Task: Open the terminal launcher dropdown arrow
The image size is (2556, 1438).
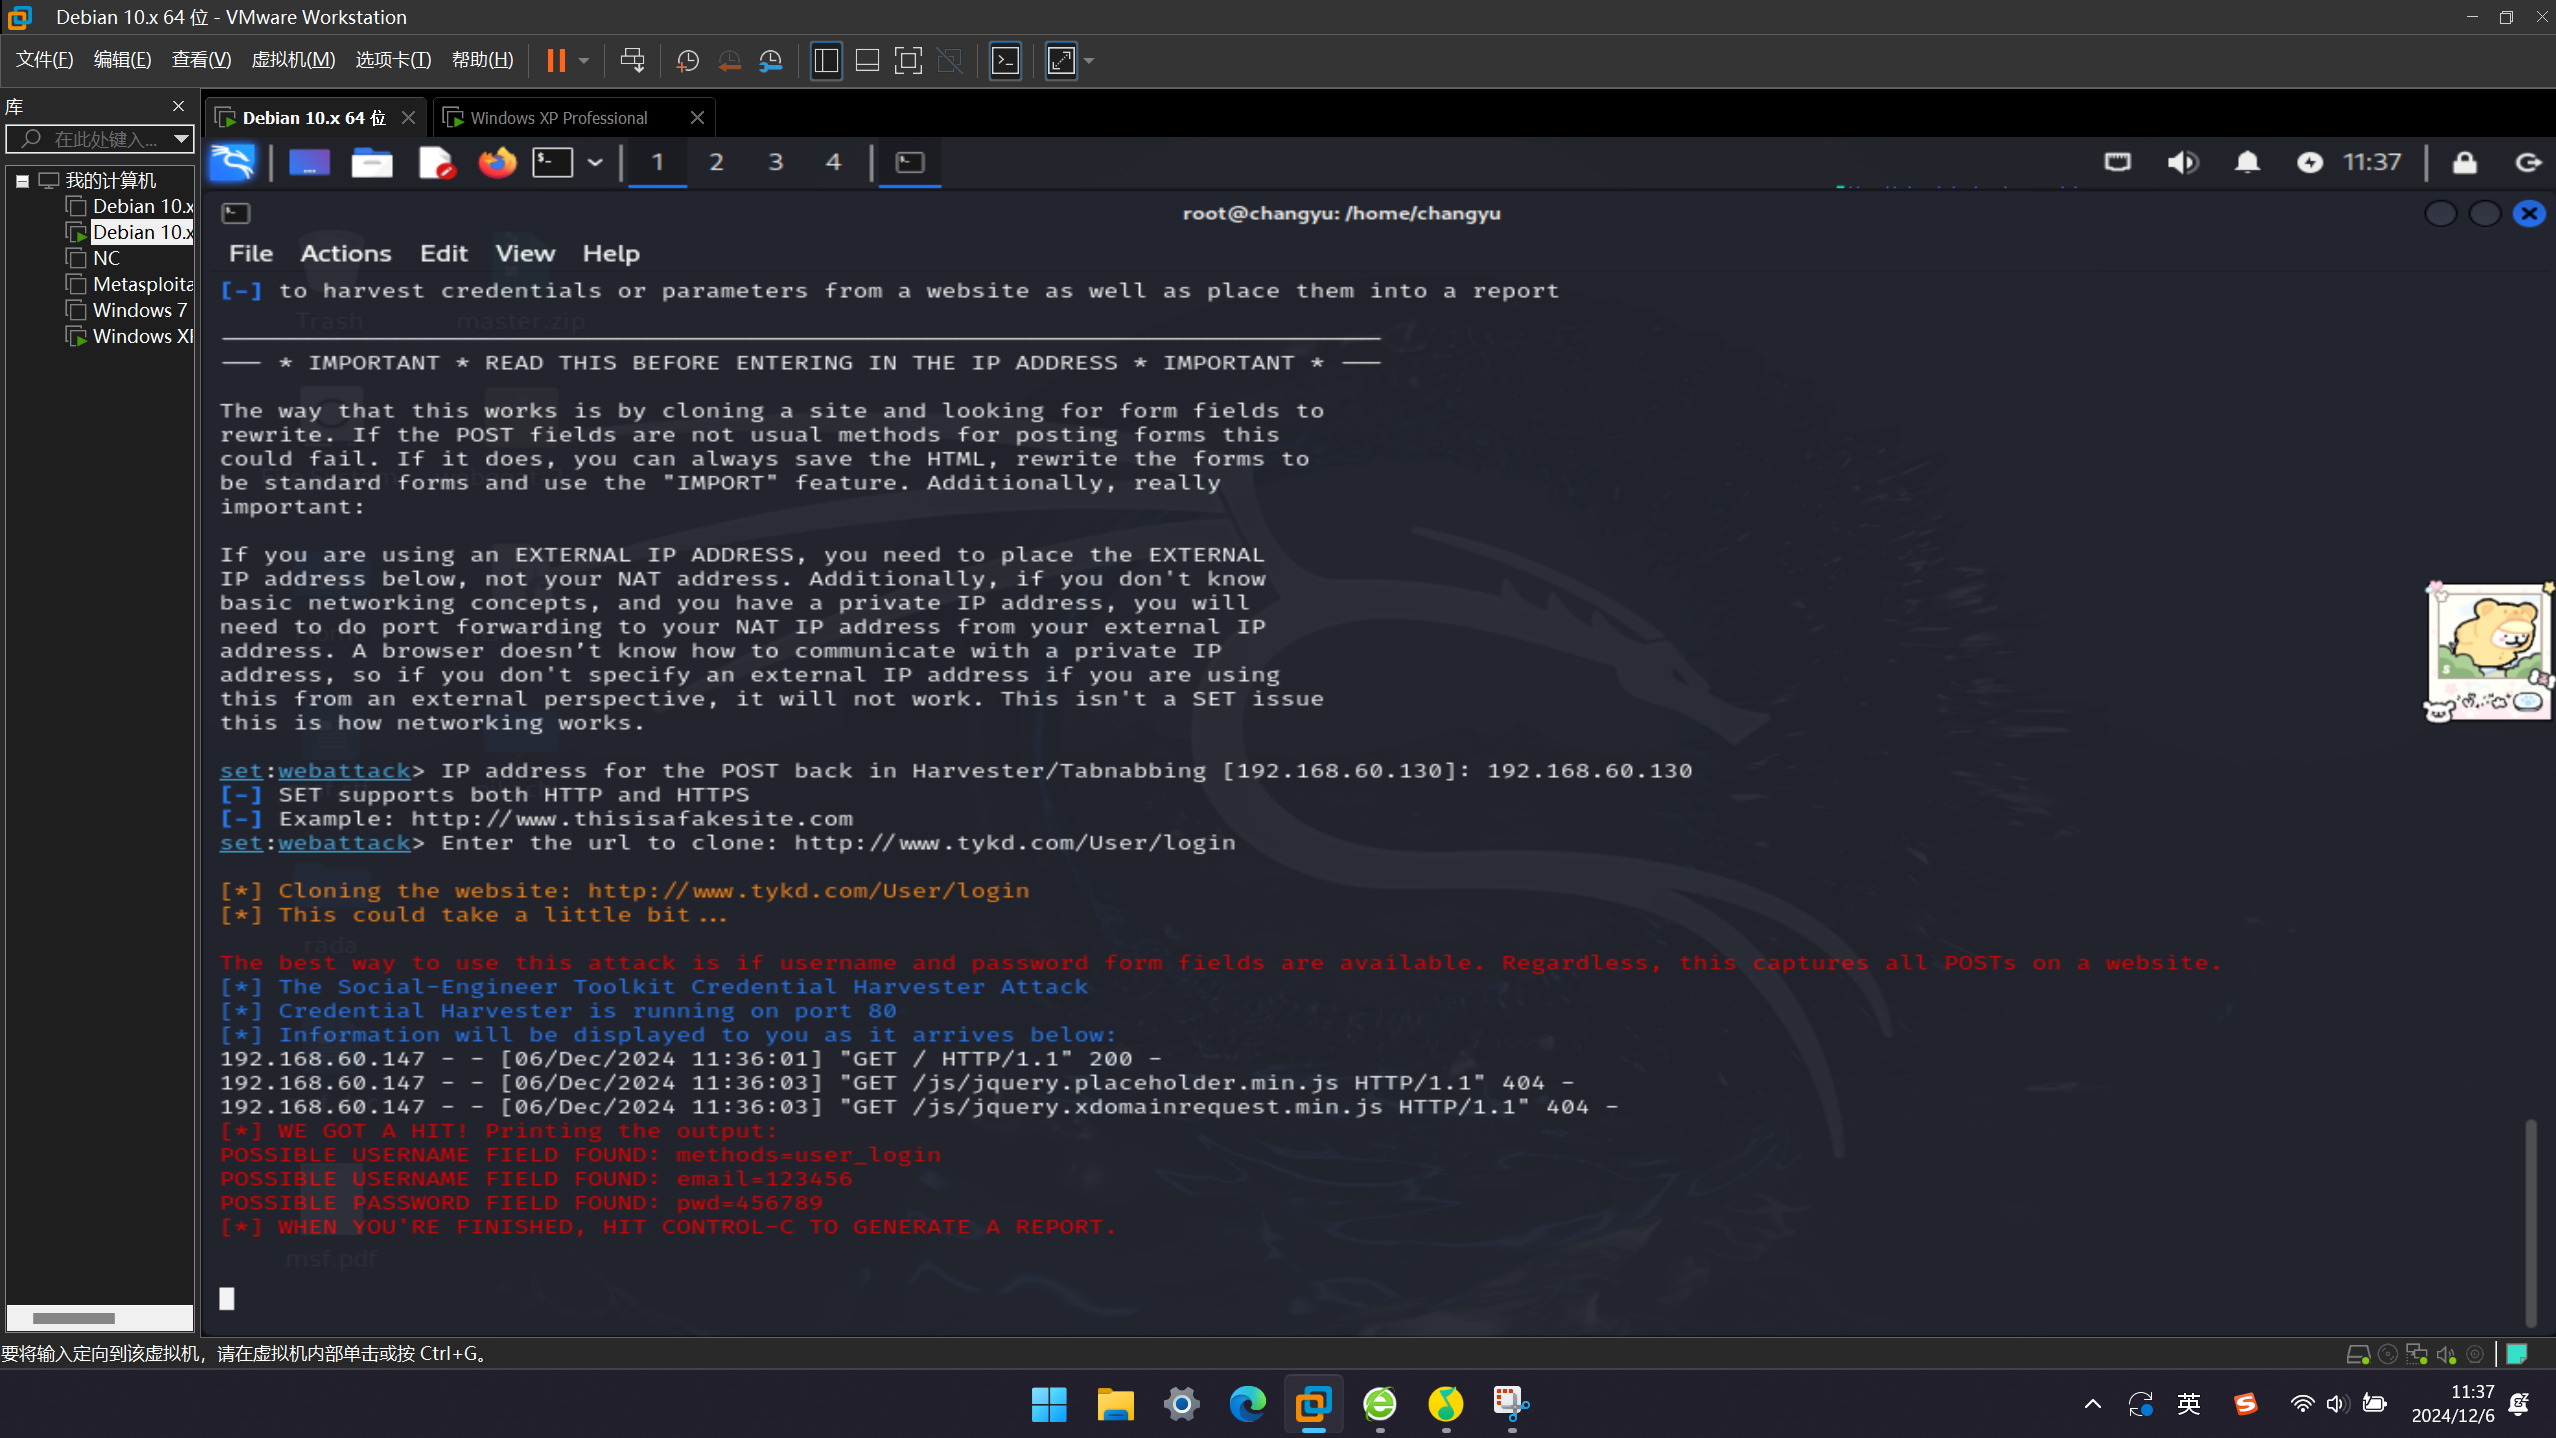Action: 595,162
